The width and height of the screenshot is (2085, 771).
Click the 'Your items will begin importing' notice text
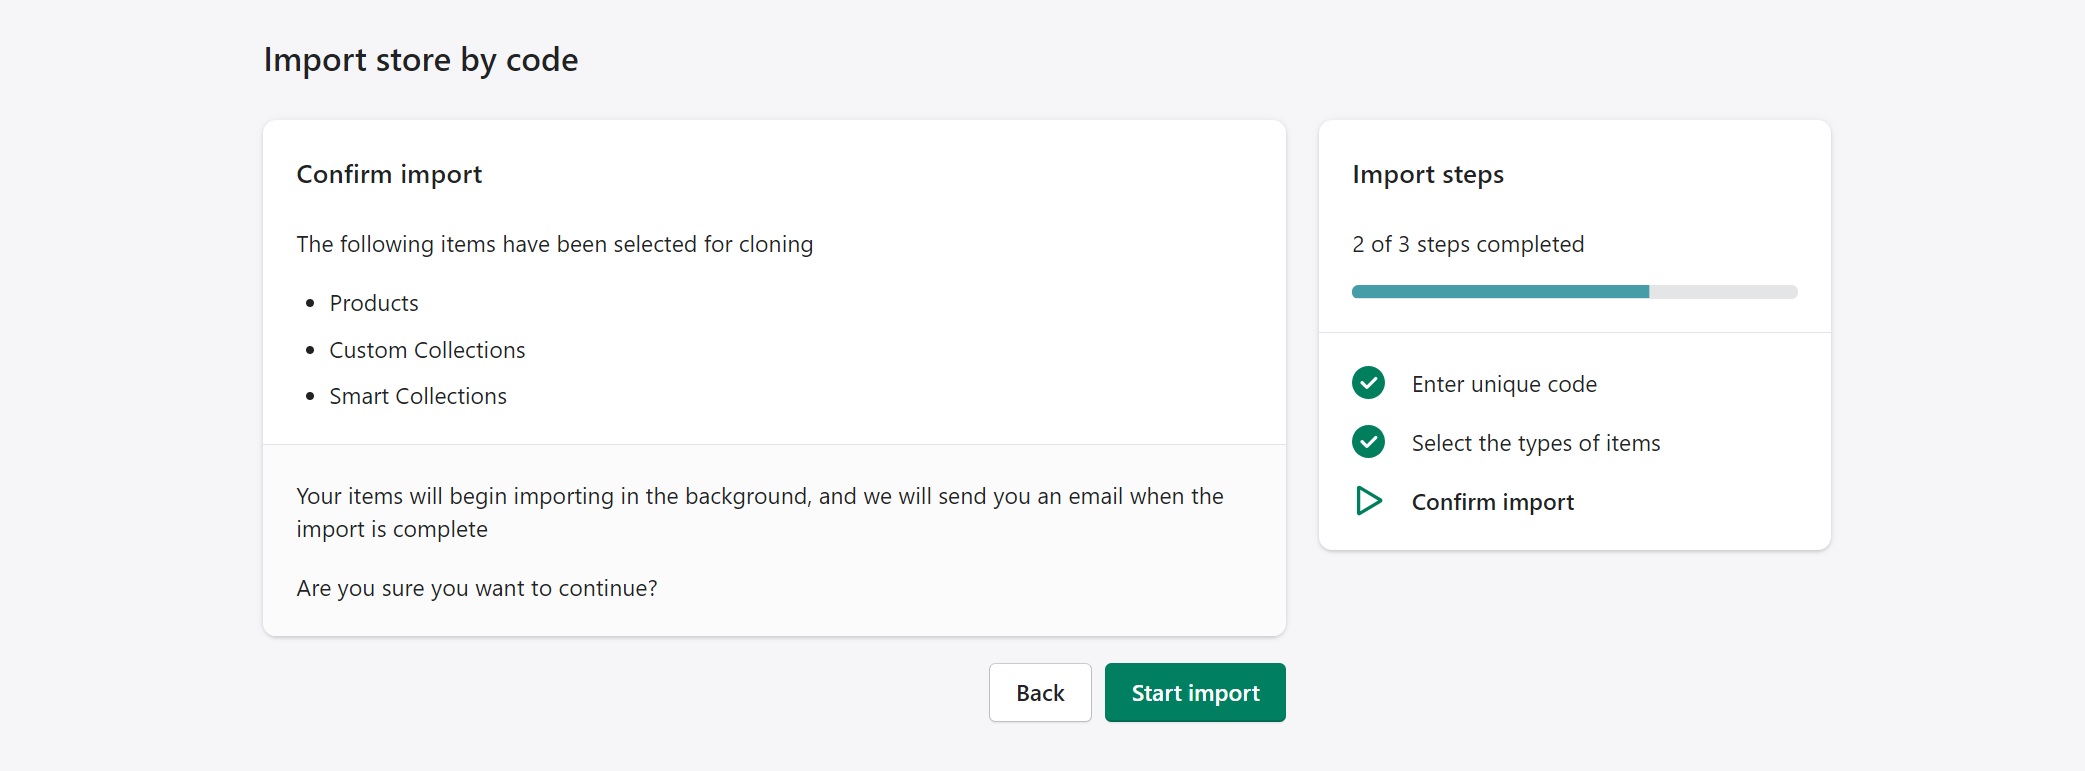(760, 512)
